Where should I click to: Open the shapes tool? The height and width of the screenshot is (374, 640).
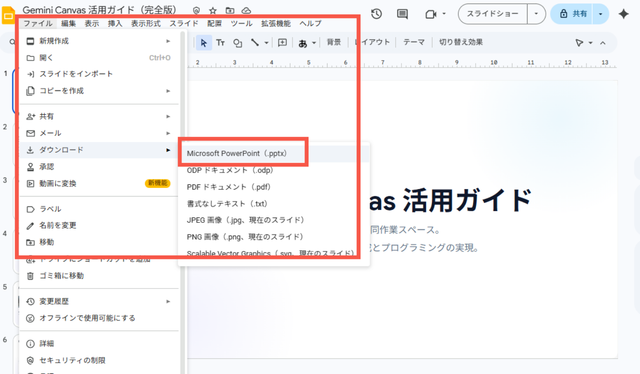pyautogui.click(x=238, y=42)
